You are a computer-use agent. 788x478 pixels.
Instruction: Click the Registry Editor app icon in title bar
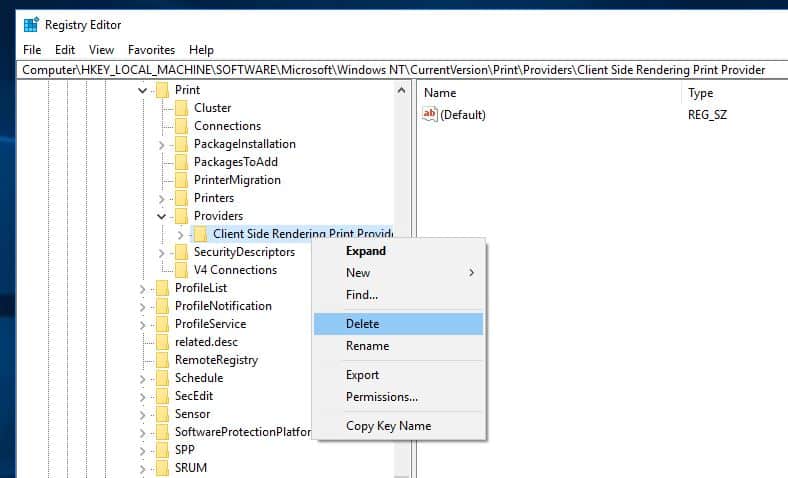(x=31, y=25)
